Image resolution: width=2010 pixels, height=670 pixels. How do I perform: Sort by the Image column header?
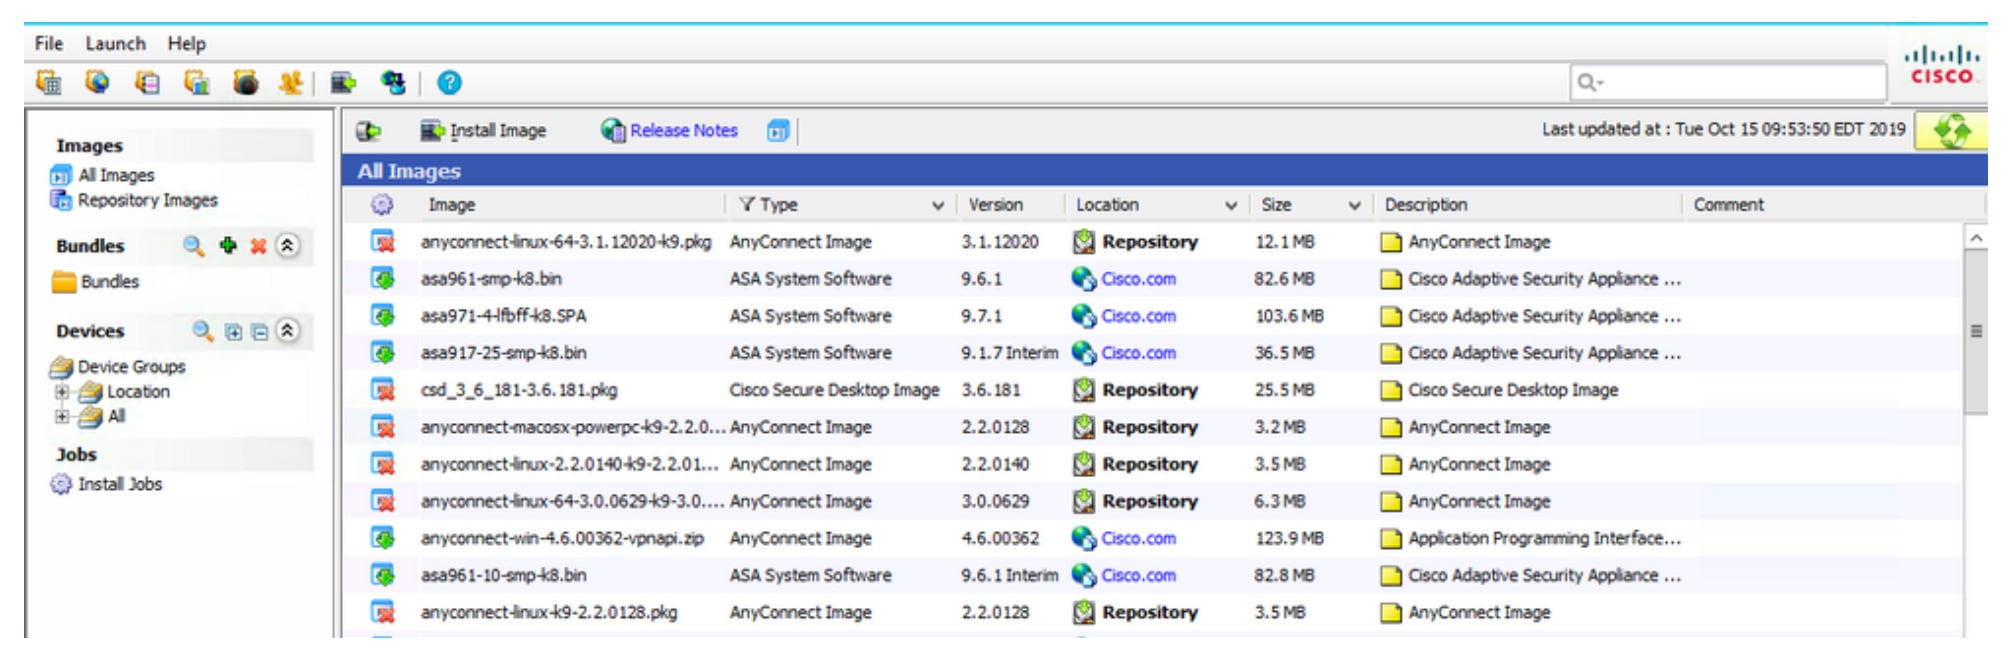click(x=452, y=204)
